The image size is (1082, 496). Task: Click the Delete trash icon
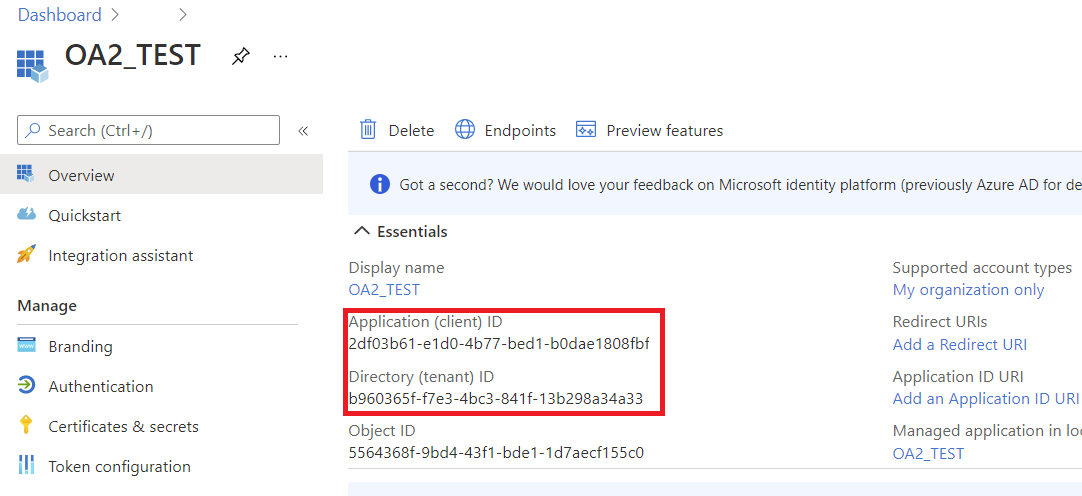[368, 130]
